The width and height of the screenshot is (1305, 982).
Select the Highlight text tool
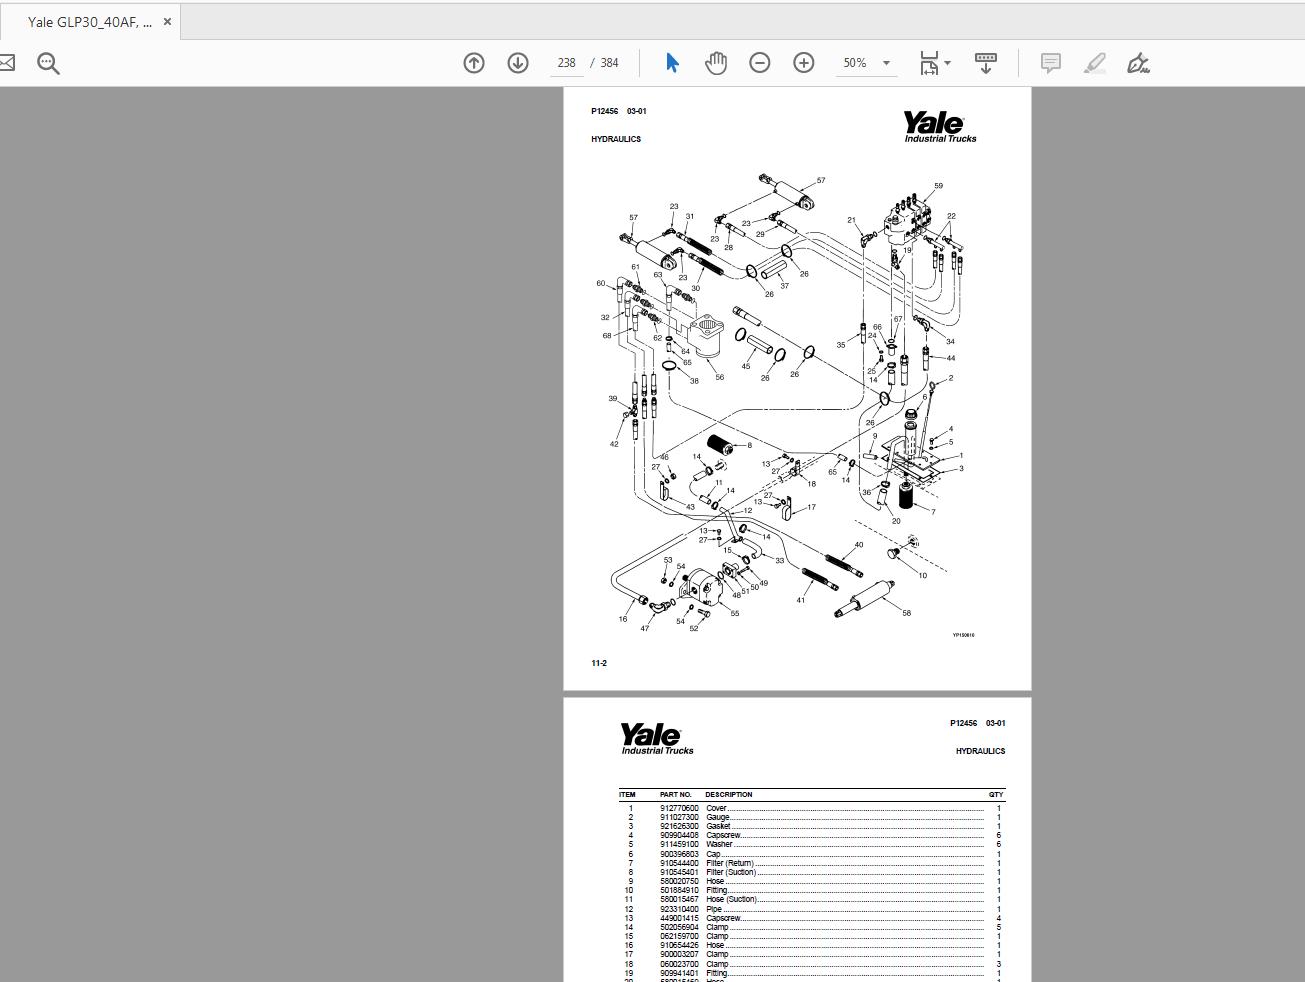pyautogui.click(x=1094, y=62)
